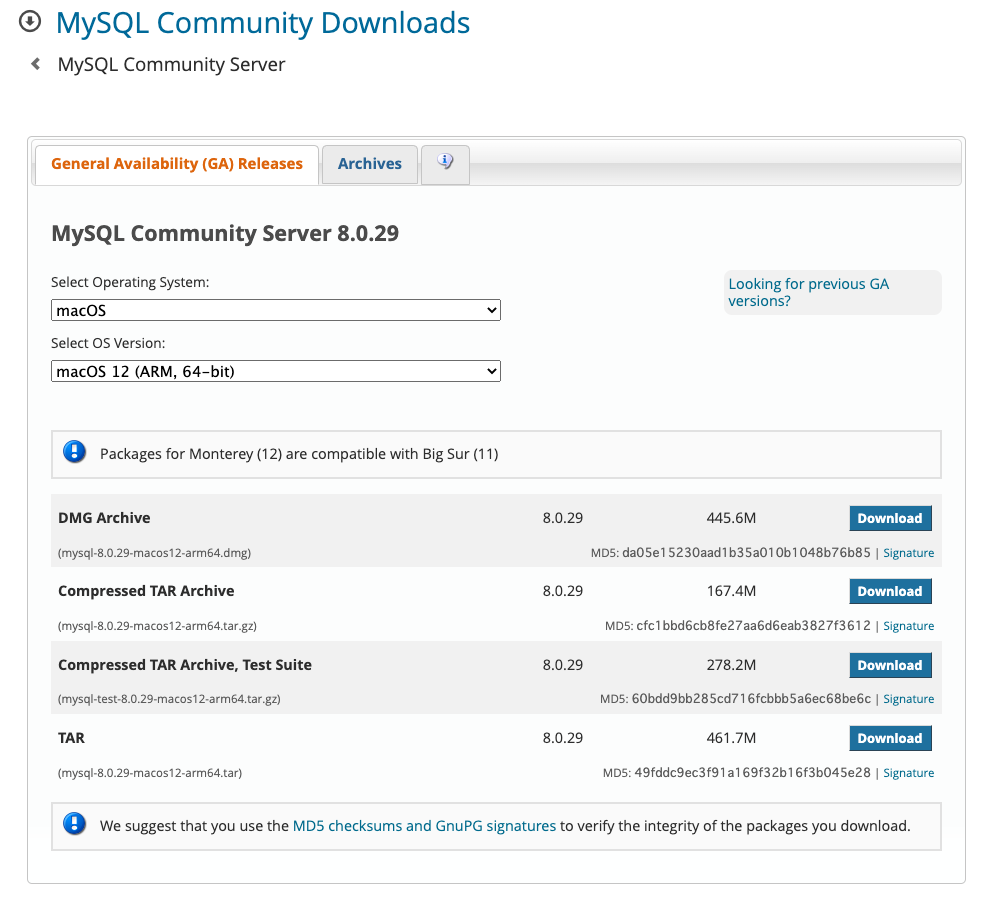Viewport: 990px width, 902px height.
Task: Click DMG Archive title text
Action: 104,518
